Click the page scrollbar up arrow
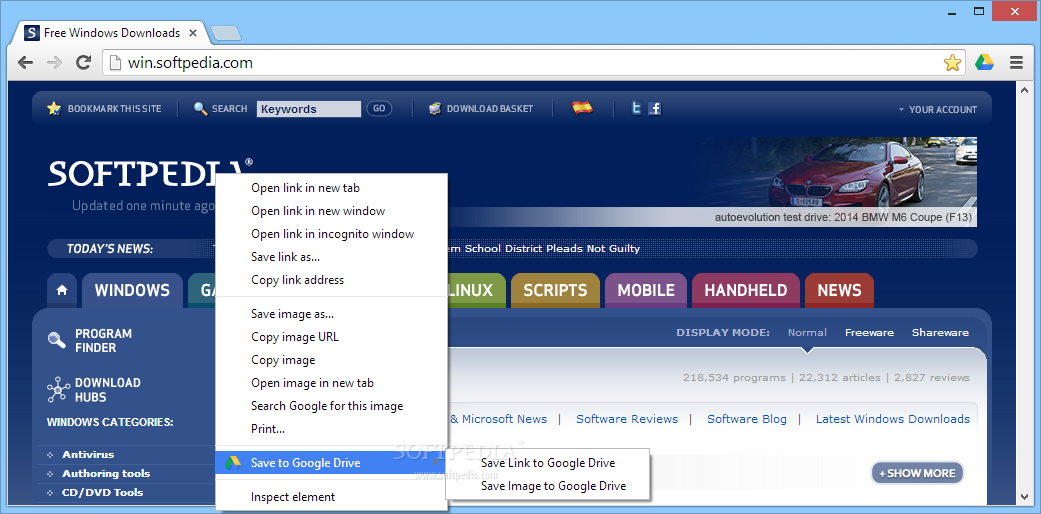The height and width of the screenshot is (514, 1041). (1023, 89)
